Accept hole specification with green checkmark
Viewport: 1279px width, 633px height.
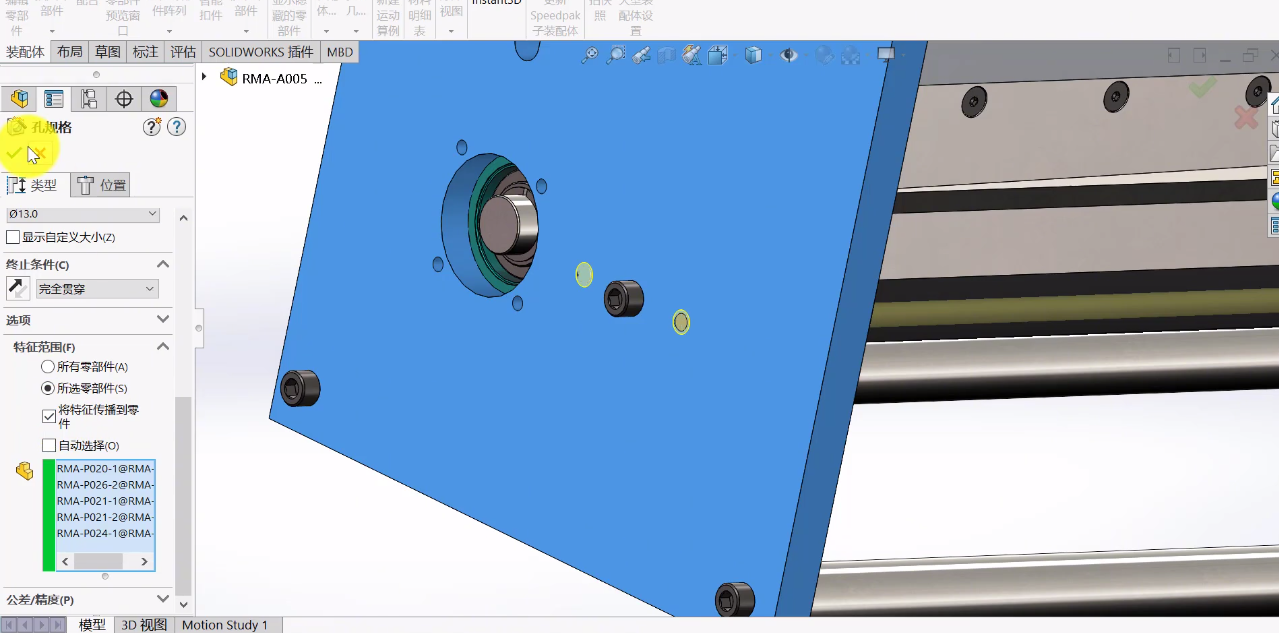point(14,153)
